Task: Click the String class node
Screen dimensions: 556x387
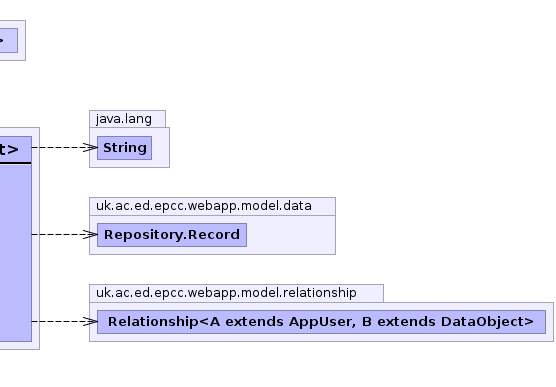Action: [x=124, y=148]
